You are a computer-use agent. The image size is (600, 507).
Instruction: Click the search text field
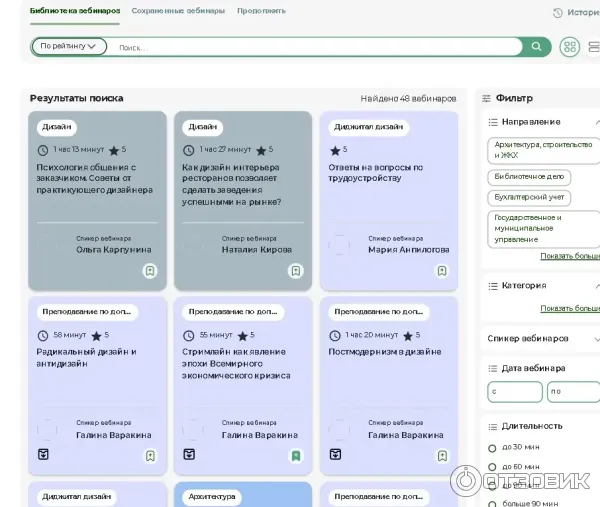click(314, 47)
